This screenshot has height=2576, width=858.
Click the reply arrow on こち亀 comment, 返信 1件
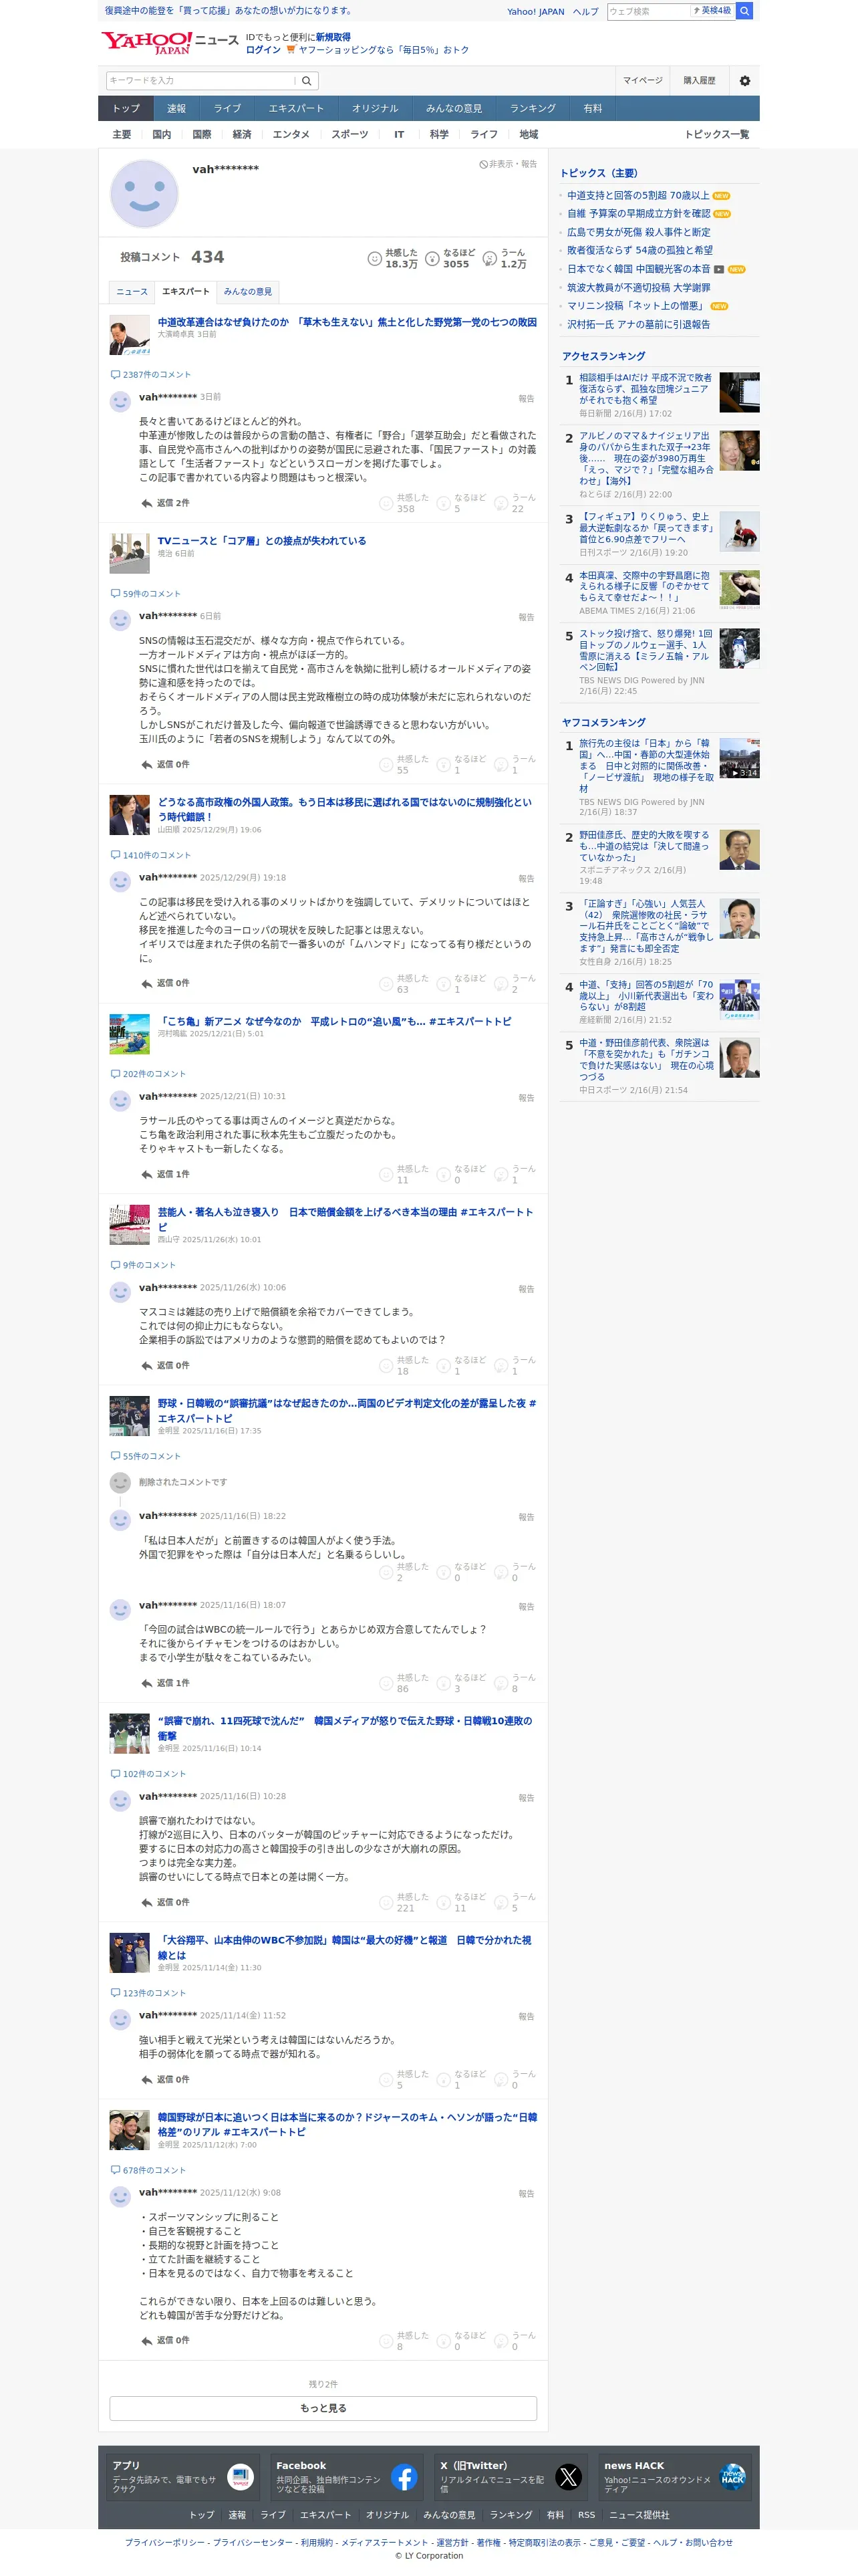click(147, 1175)
